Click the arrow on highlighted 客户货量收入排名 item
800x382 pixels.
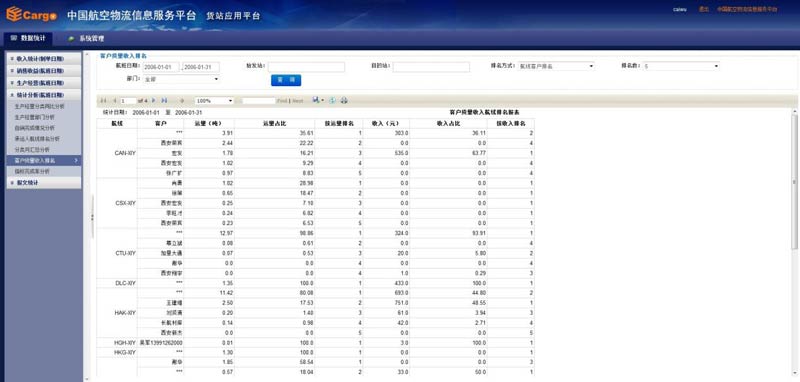point(76,161)
